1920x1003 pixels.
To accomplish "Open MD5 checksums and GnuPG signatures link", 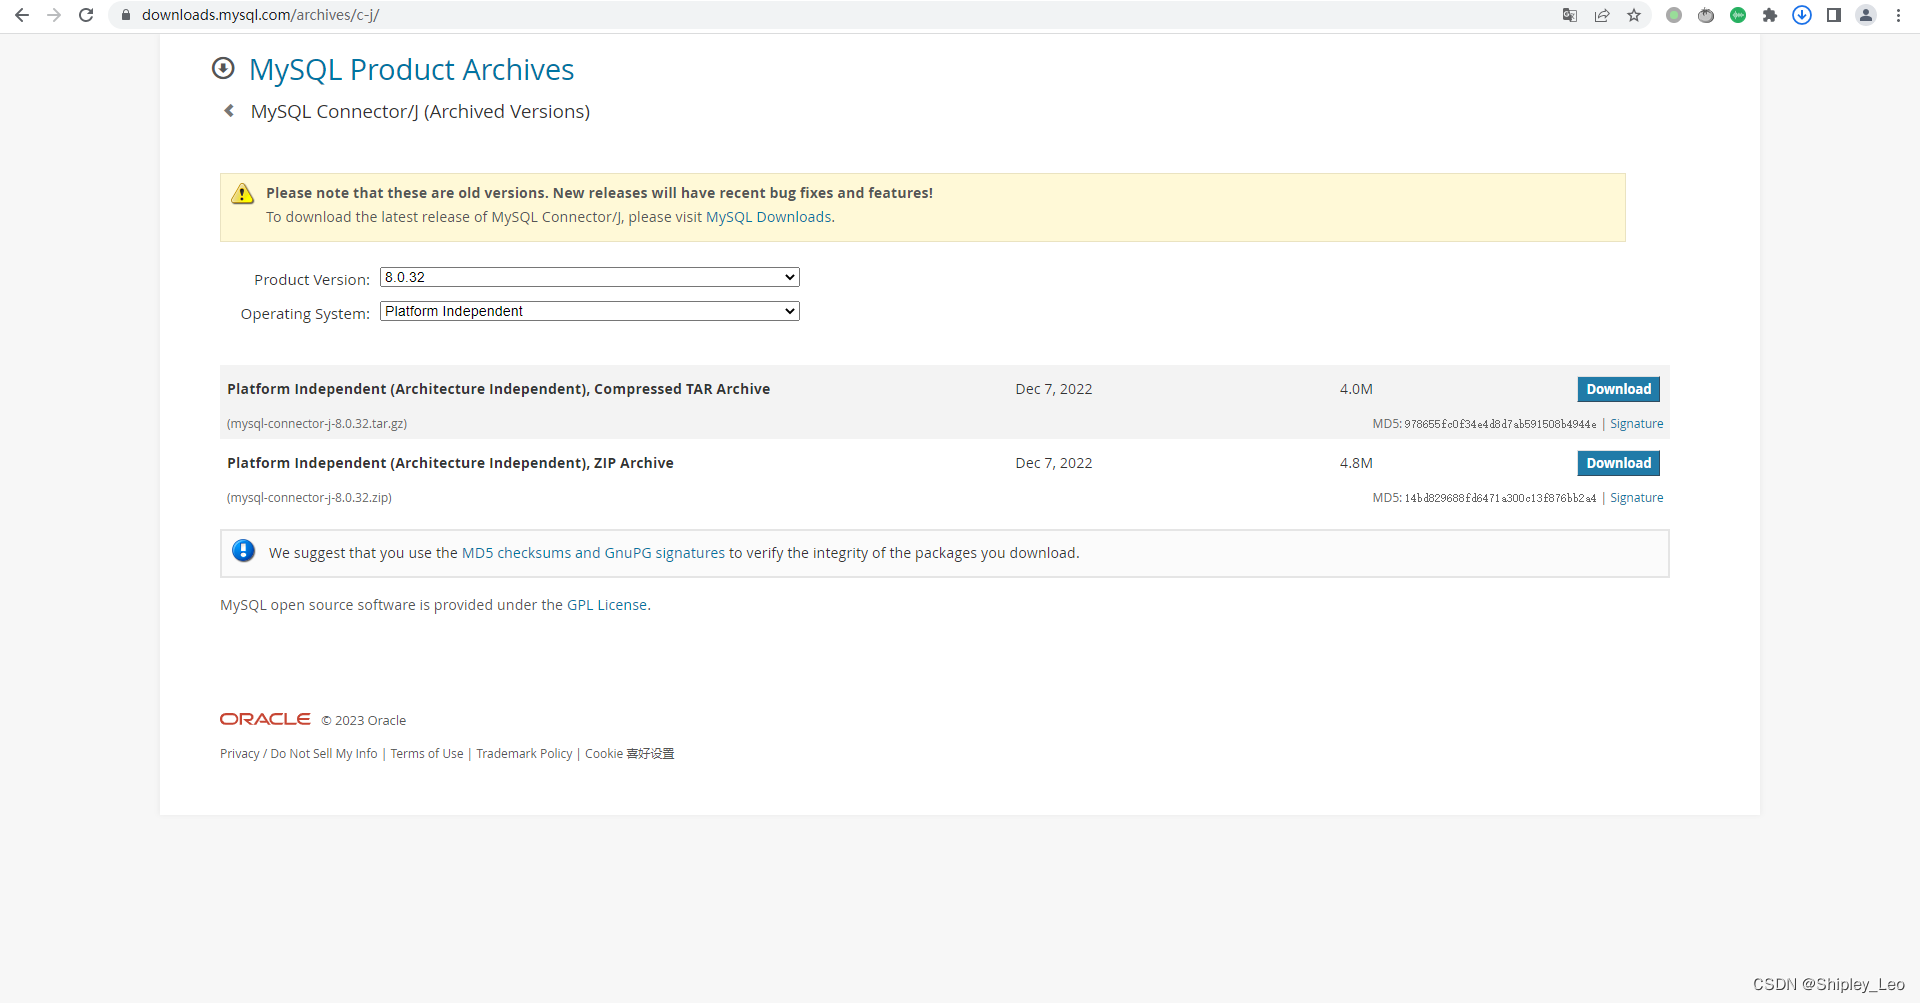I will [x=593, y=553].
